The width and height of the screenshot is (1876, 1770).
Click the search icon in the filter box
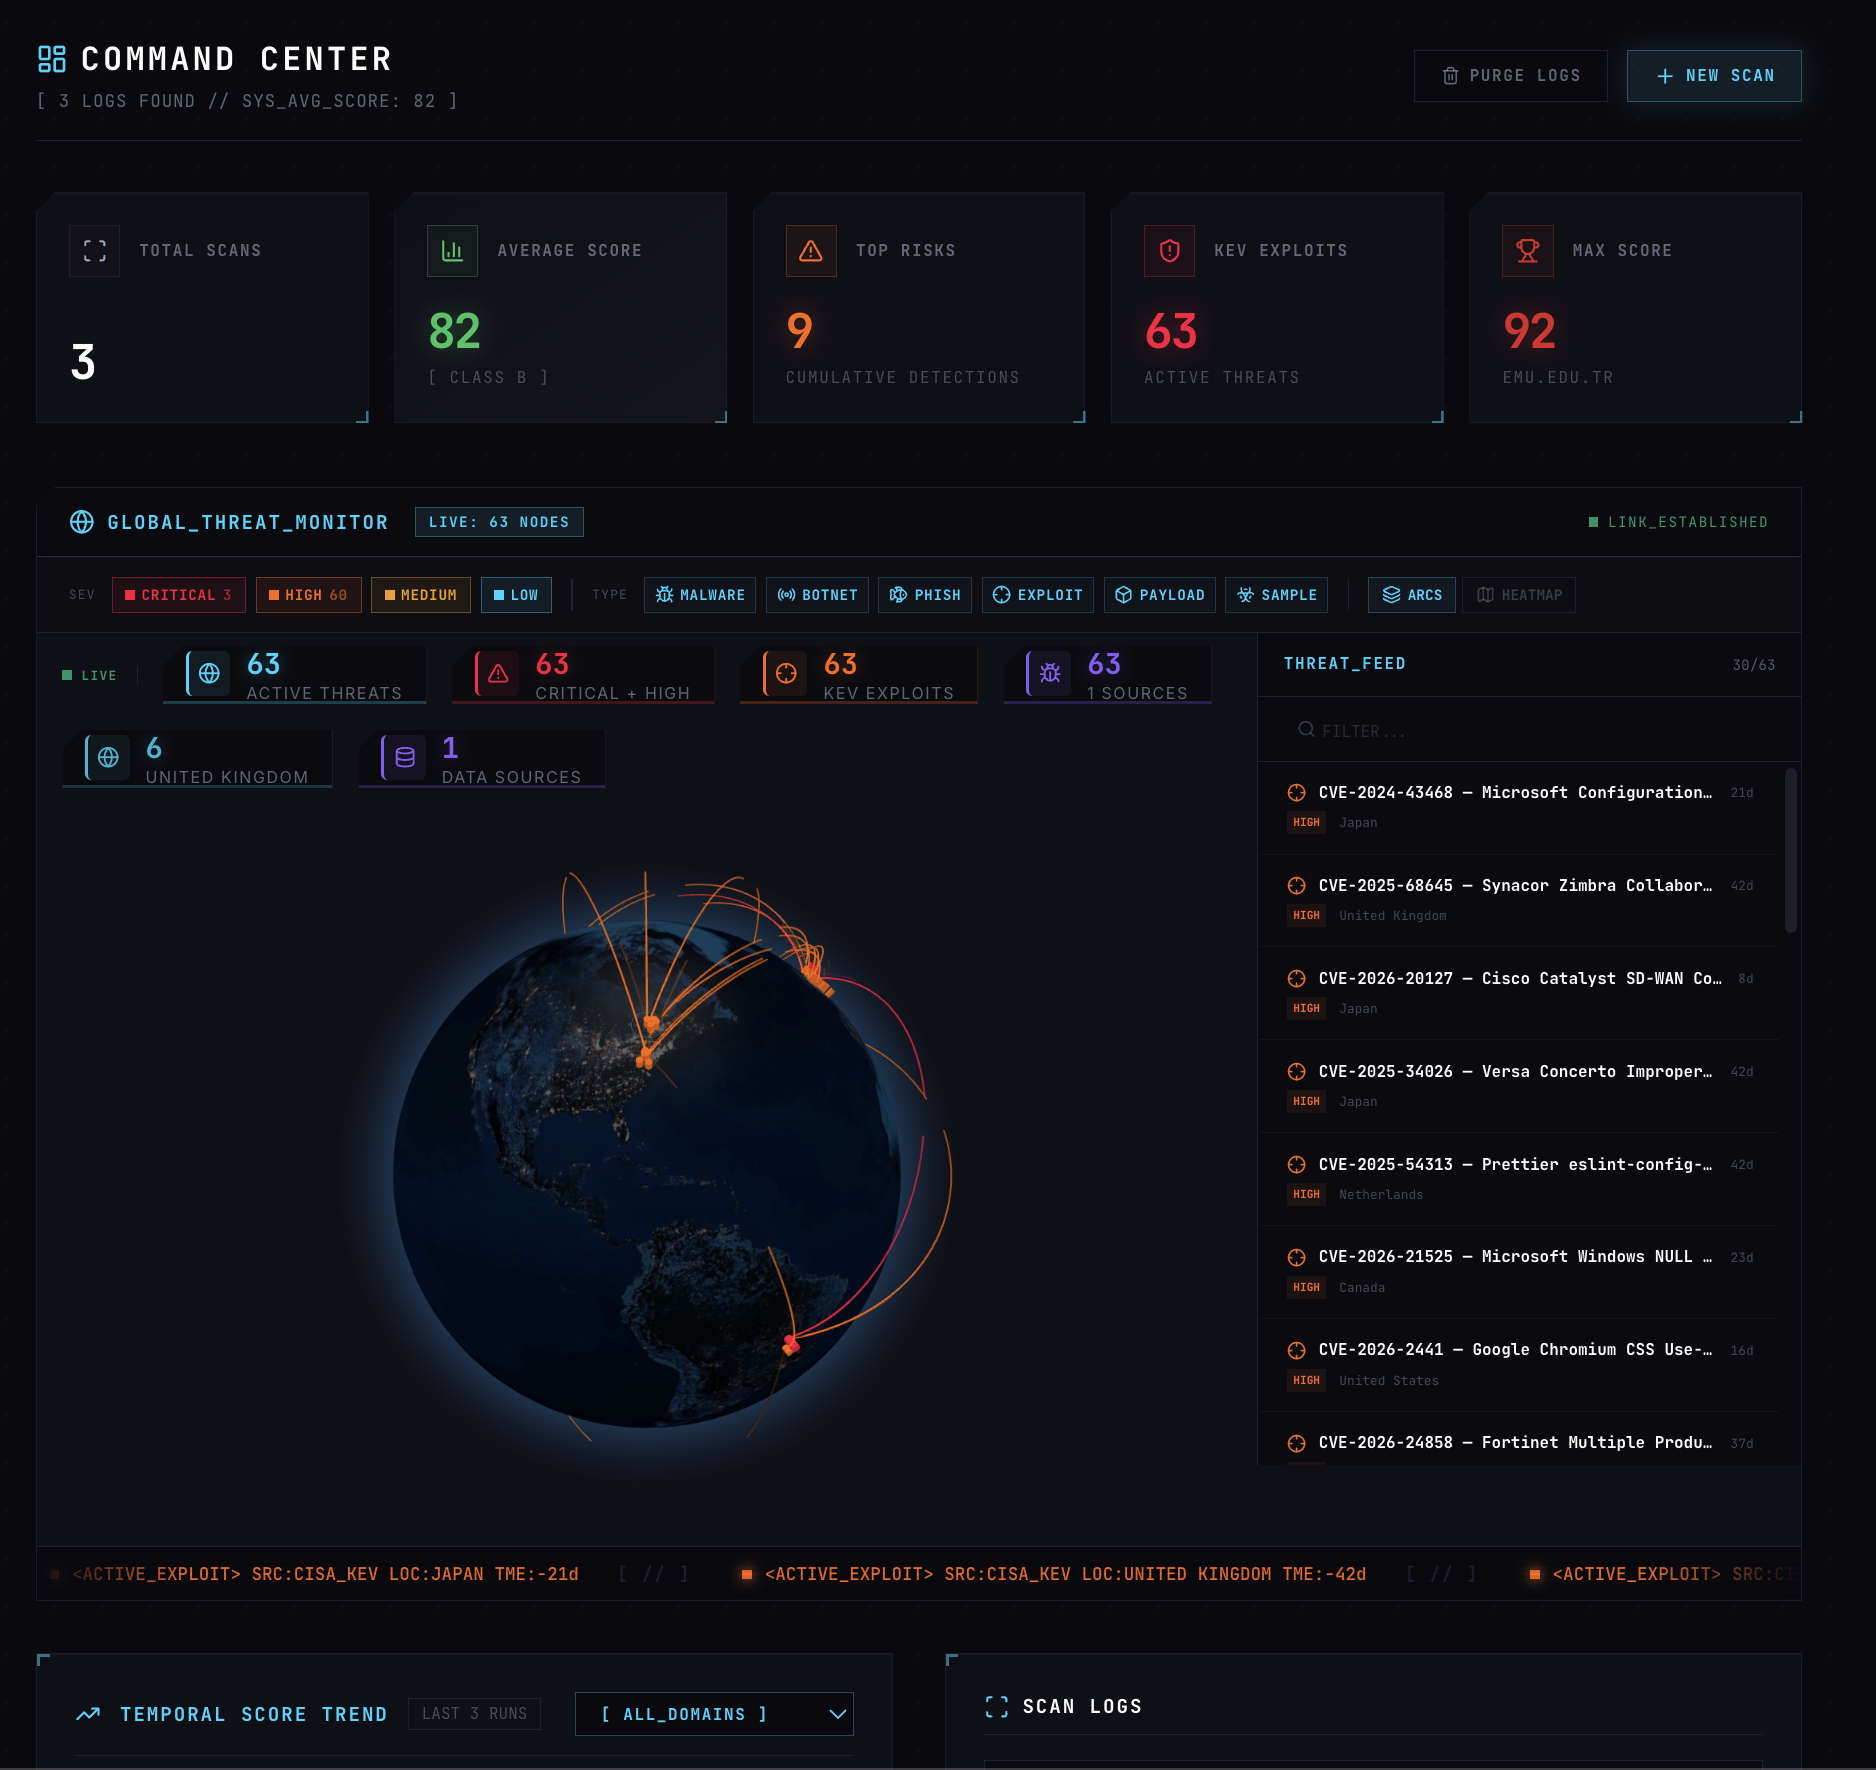click(x=1306, y=730)
